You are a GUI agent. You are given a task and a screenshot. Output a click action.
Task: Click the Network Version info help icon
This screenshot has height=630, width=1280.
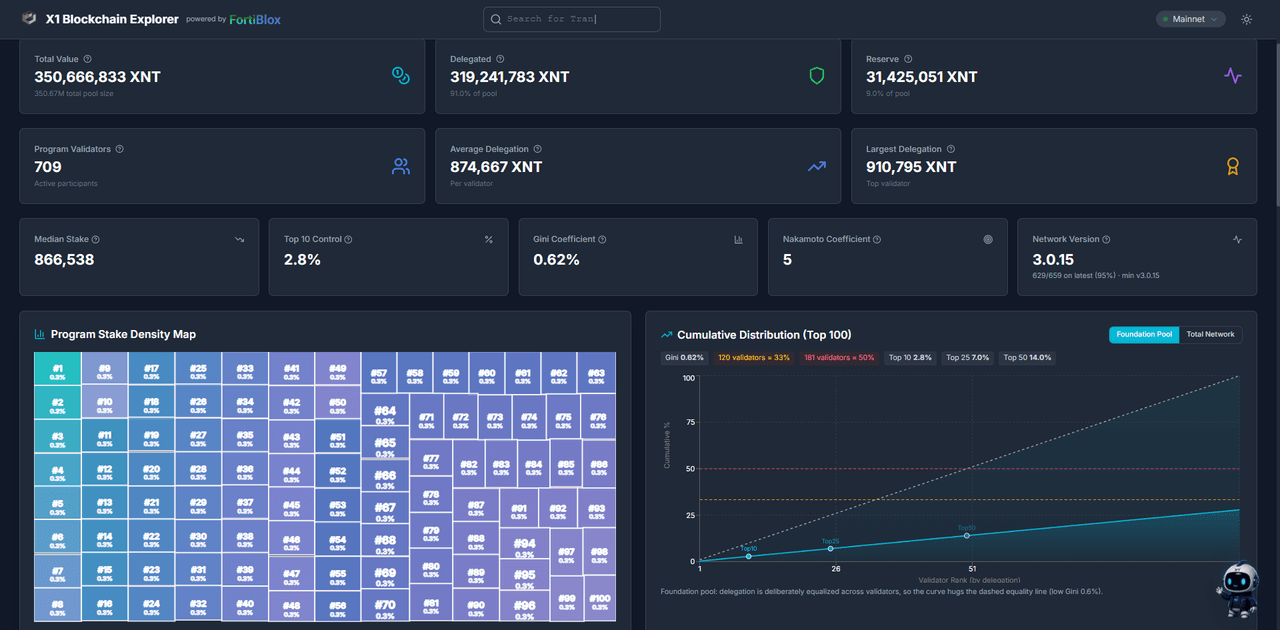(1106, 239)
